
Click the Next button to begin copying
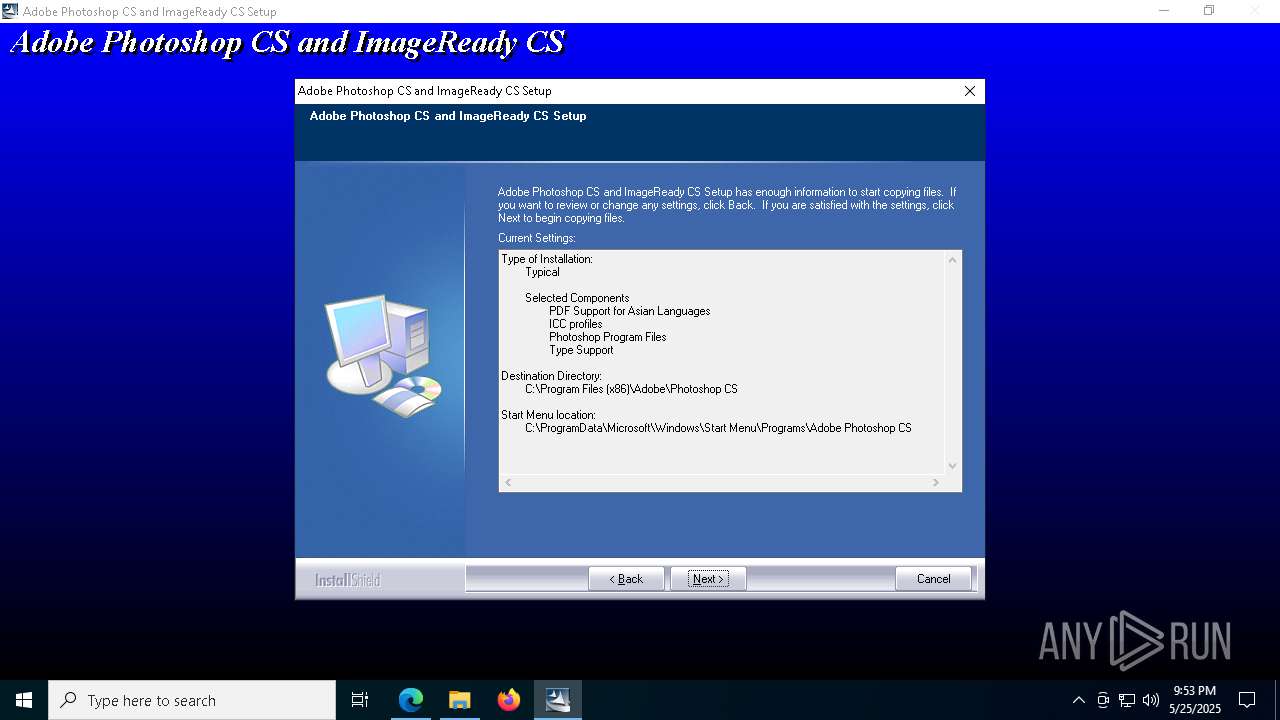tap(708, 579)
